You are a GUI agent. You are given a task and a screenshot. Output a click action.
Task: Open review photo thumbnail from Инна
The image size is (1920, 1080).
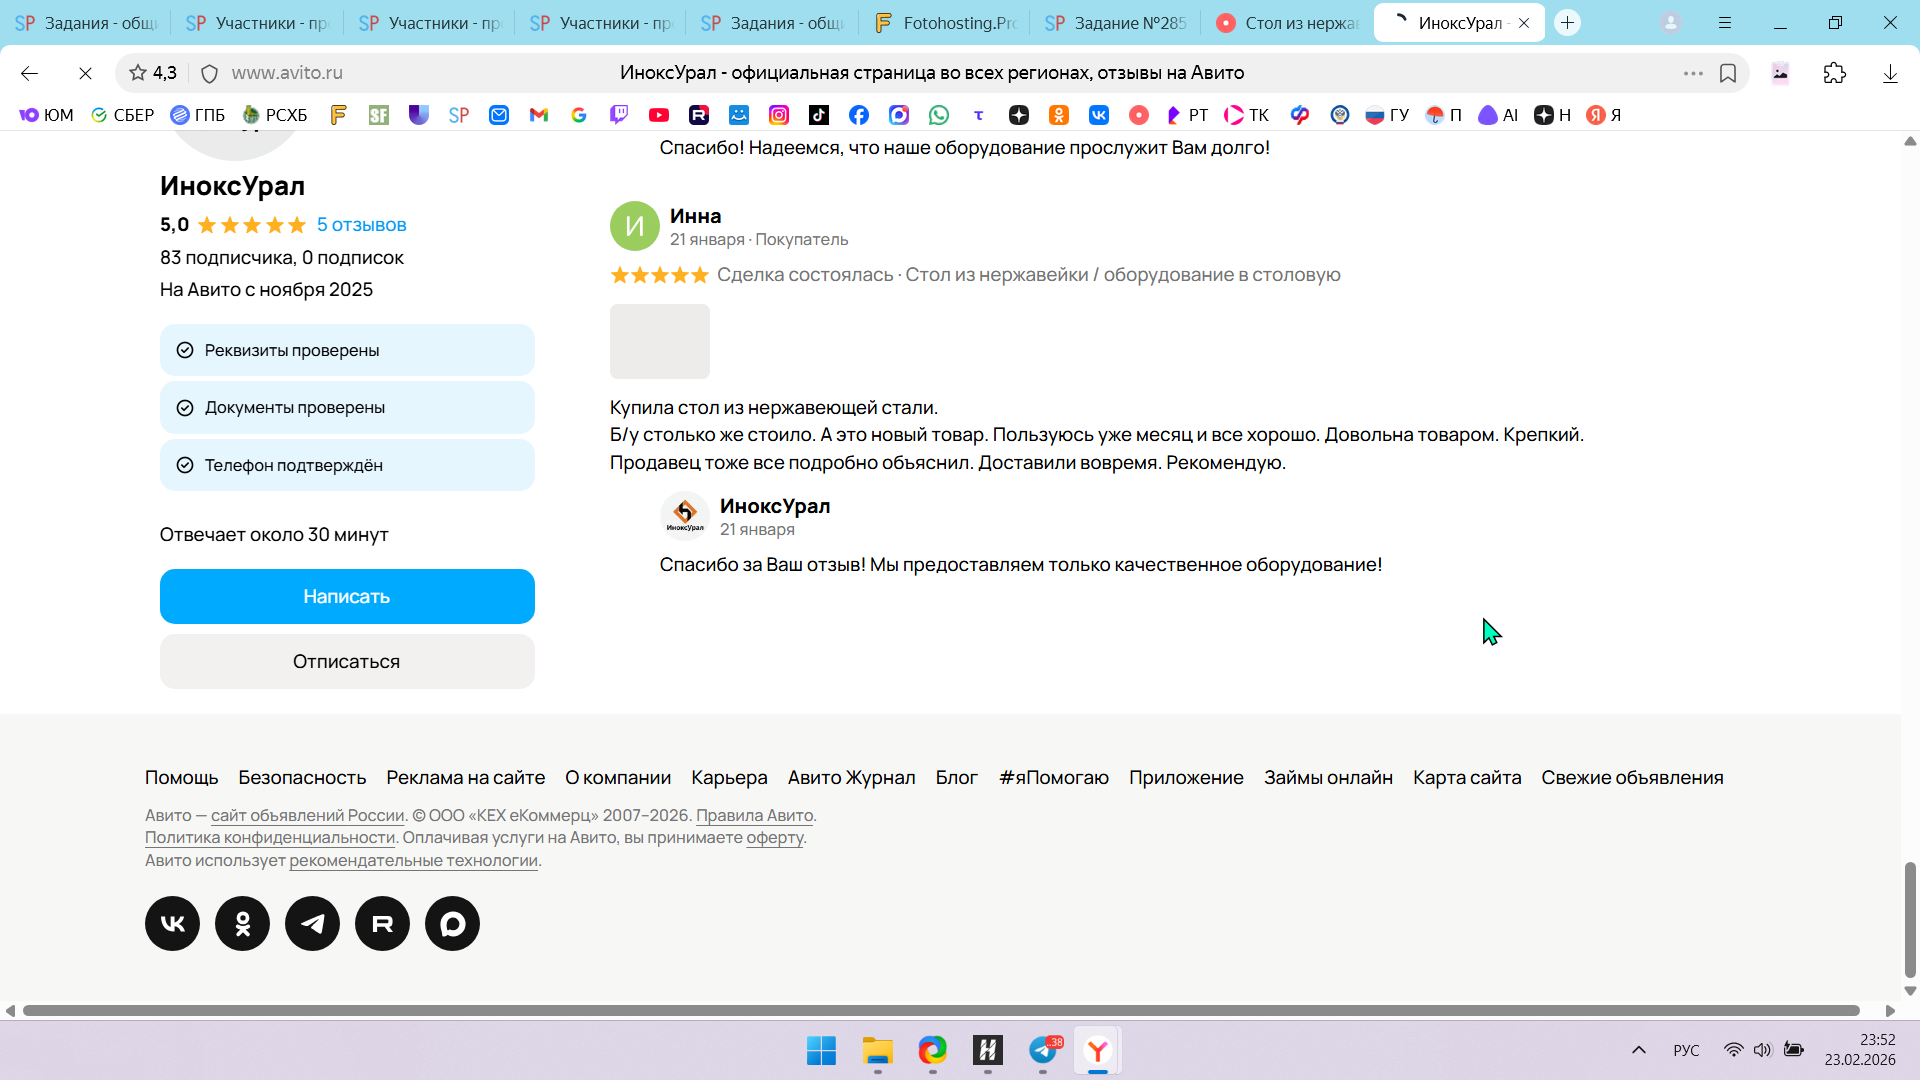[x=660, y=341]
